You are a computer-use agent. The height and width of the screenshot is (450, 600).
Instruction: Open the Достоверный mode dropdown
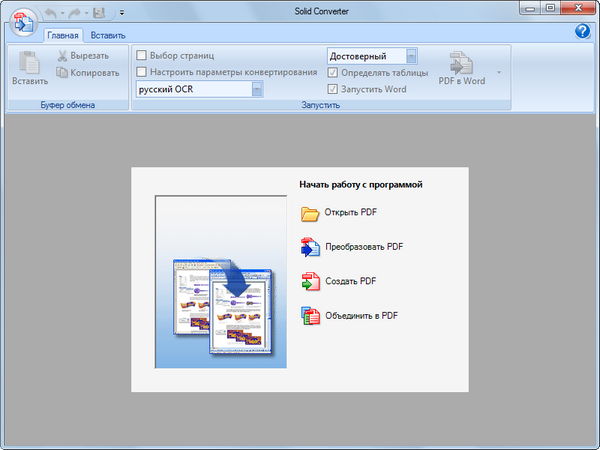click(x=412, y=56)
